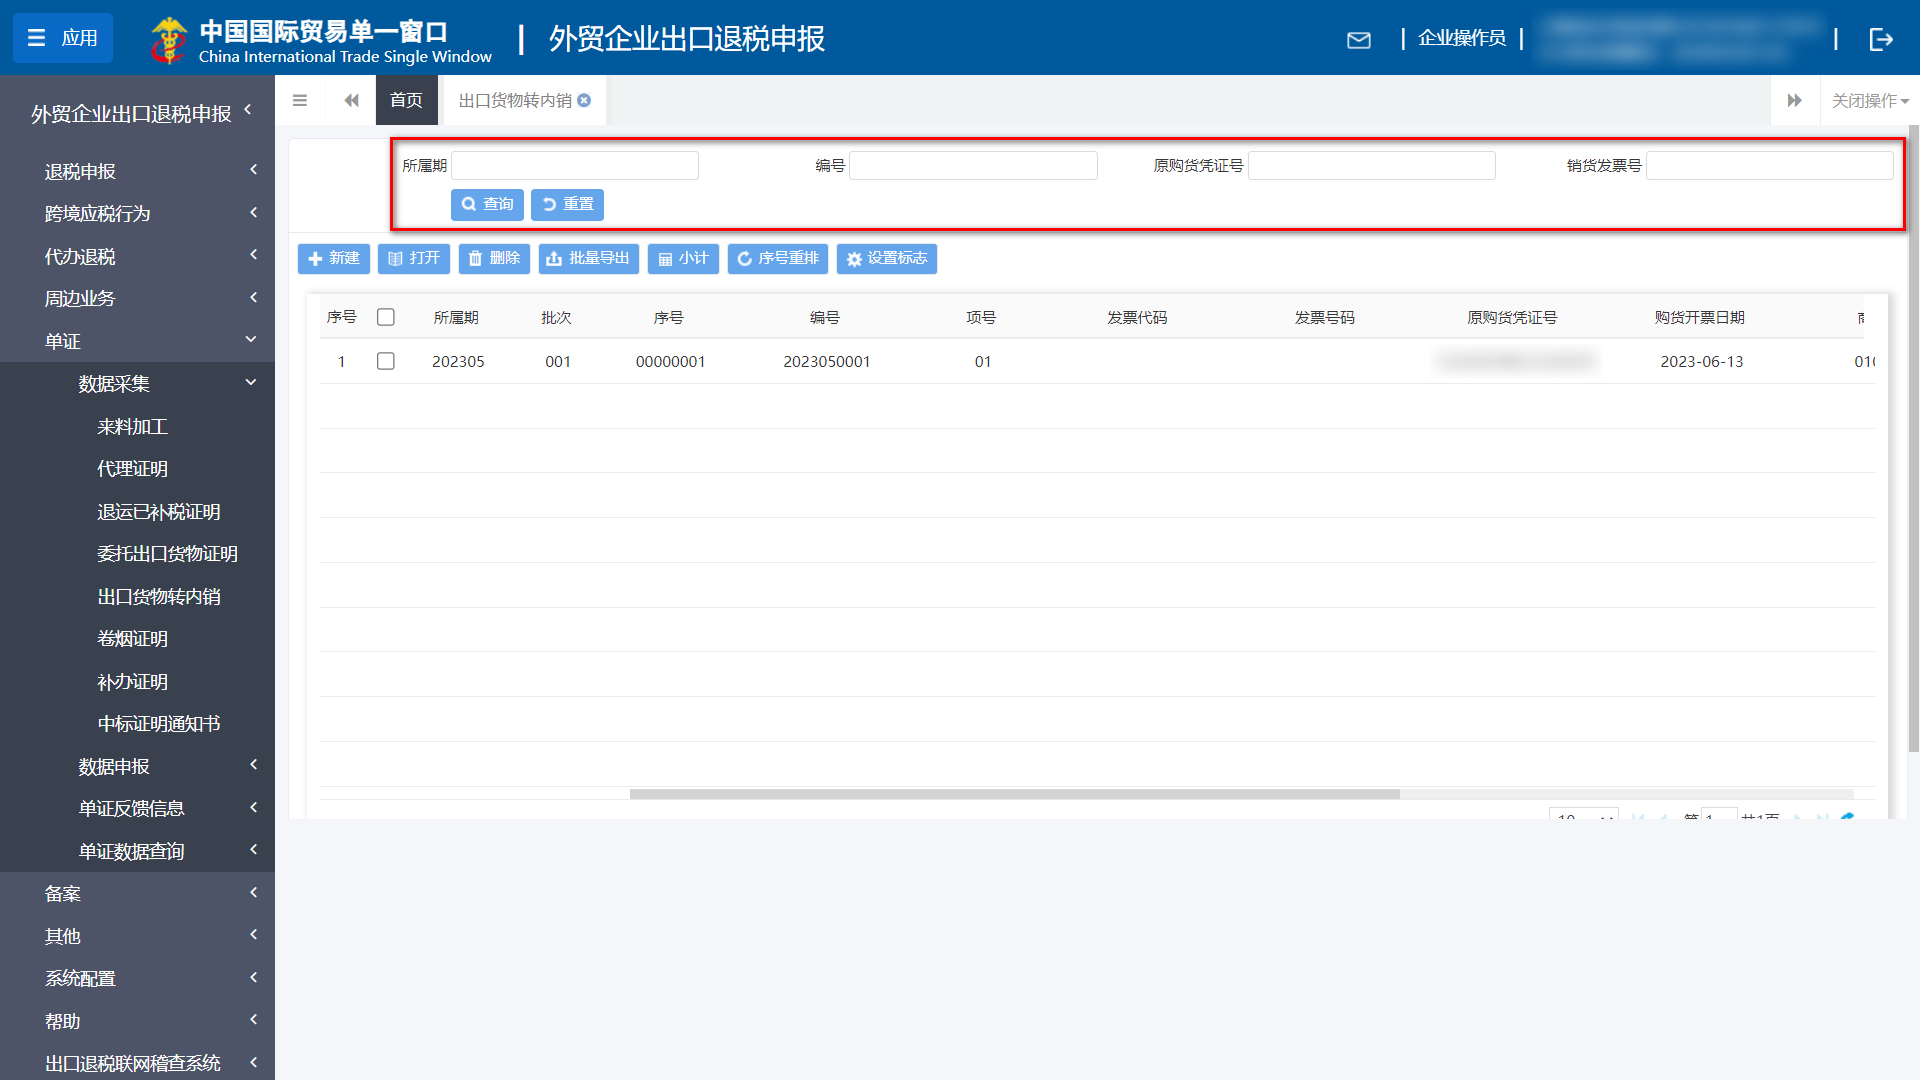Viewport: 1920px width, 1080px height.
Task: Check the select-all checkbox in table header
Action: [386, 317]
